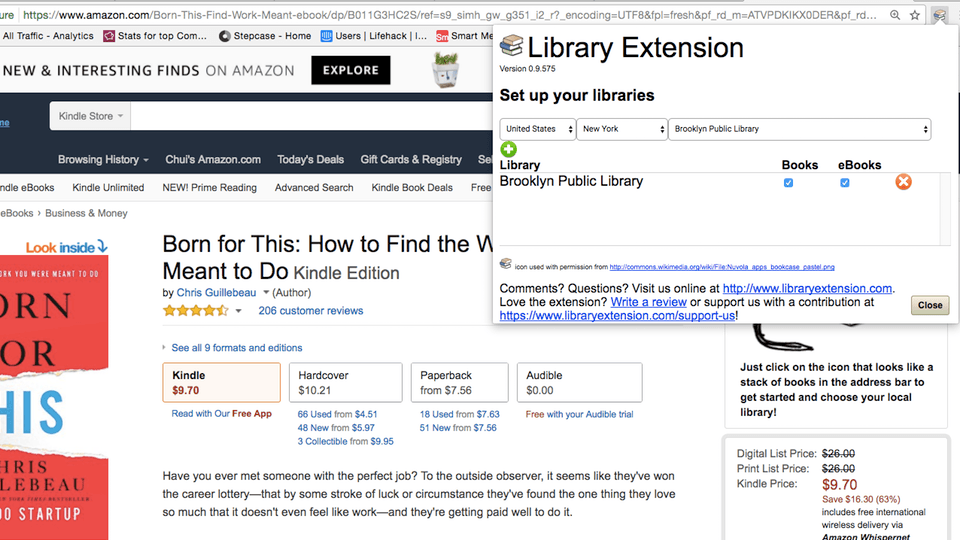Open Kindle Book Deals tab
Image resolution: width=960 pixels, height=540 pixels.
coord(412,188)
